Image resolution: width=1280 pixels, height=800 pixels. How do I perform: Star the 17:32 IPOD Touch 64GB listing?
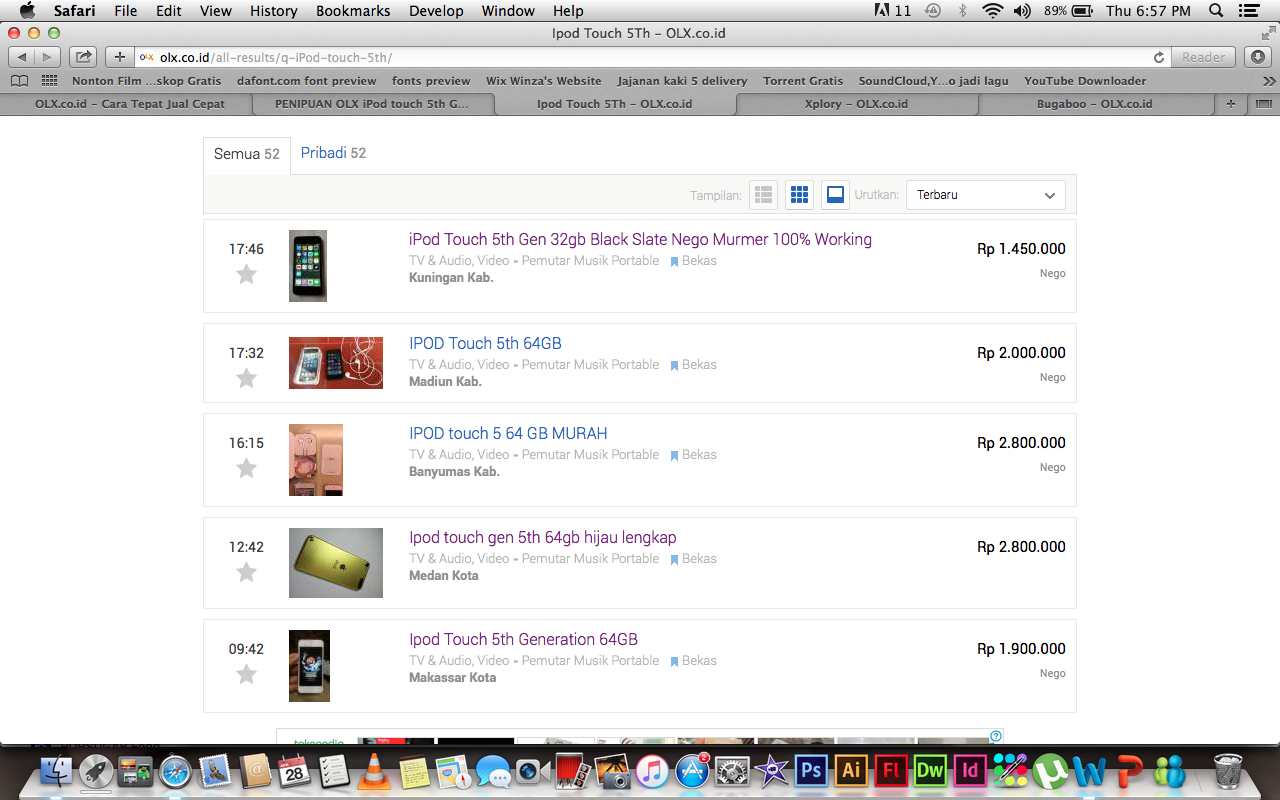tap(246, 378)
